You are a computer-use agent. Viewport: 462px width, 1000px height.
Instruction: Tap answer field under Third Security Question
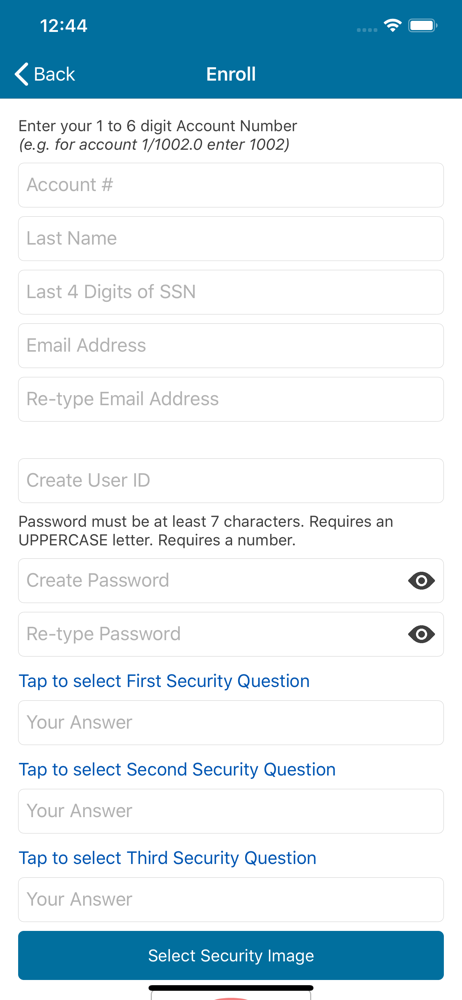point(231,900)
